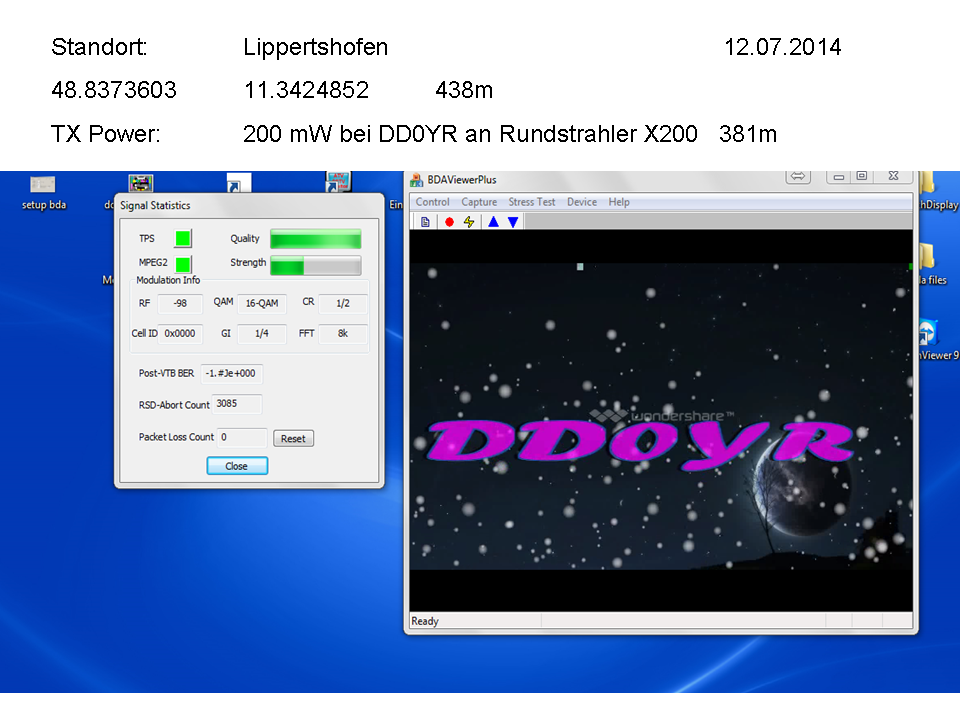
Task: Expand the Device menu
Action: pyautogui.click(x=581, y=202)
